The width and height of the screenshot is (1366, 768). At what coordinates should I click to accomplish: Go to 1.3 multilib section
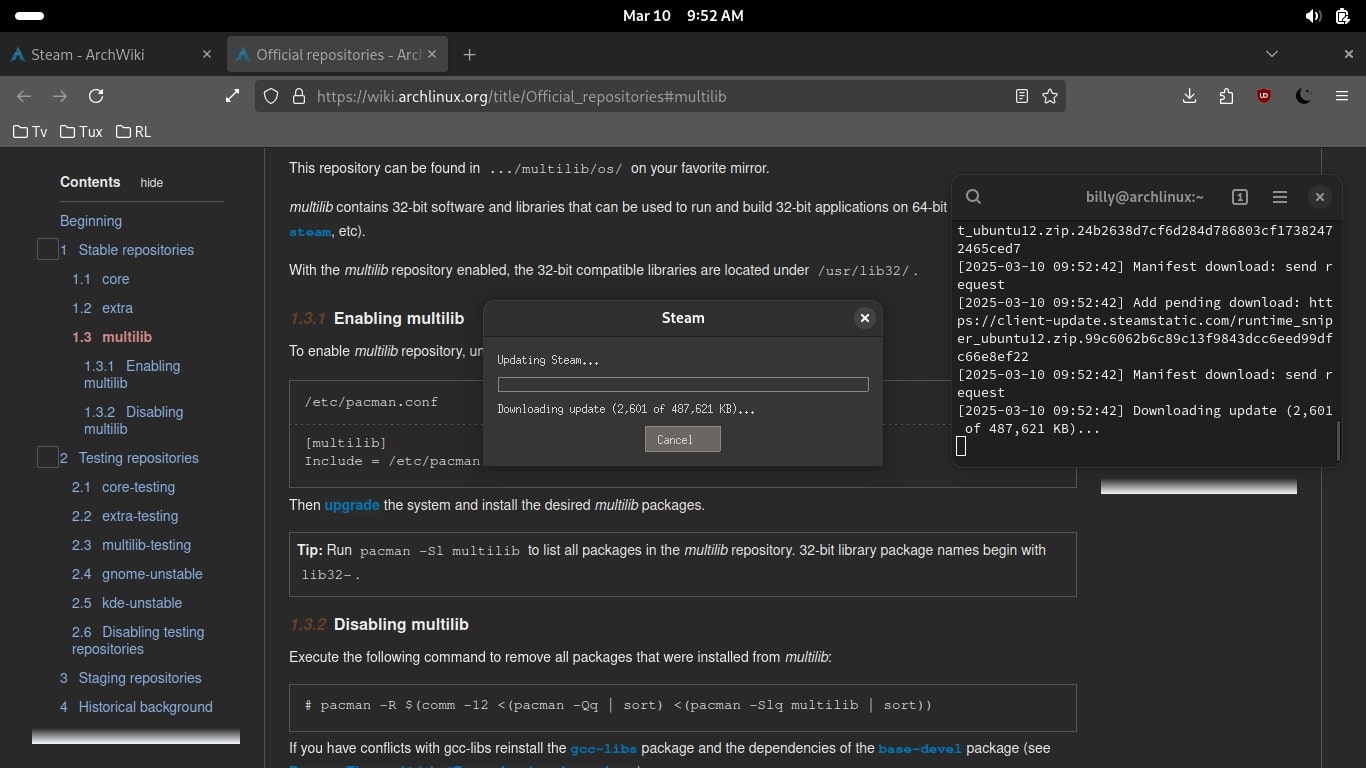112,337
